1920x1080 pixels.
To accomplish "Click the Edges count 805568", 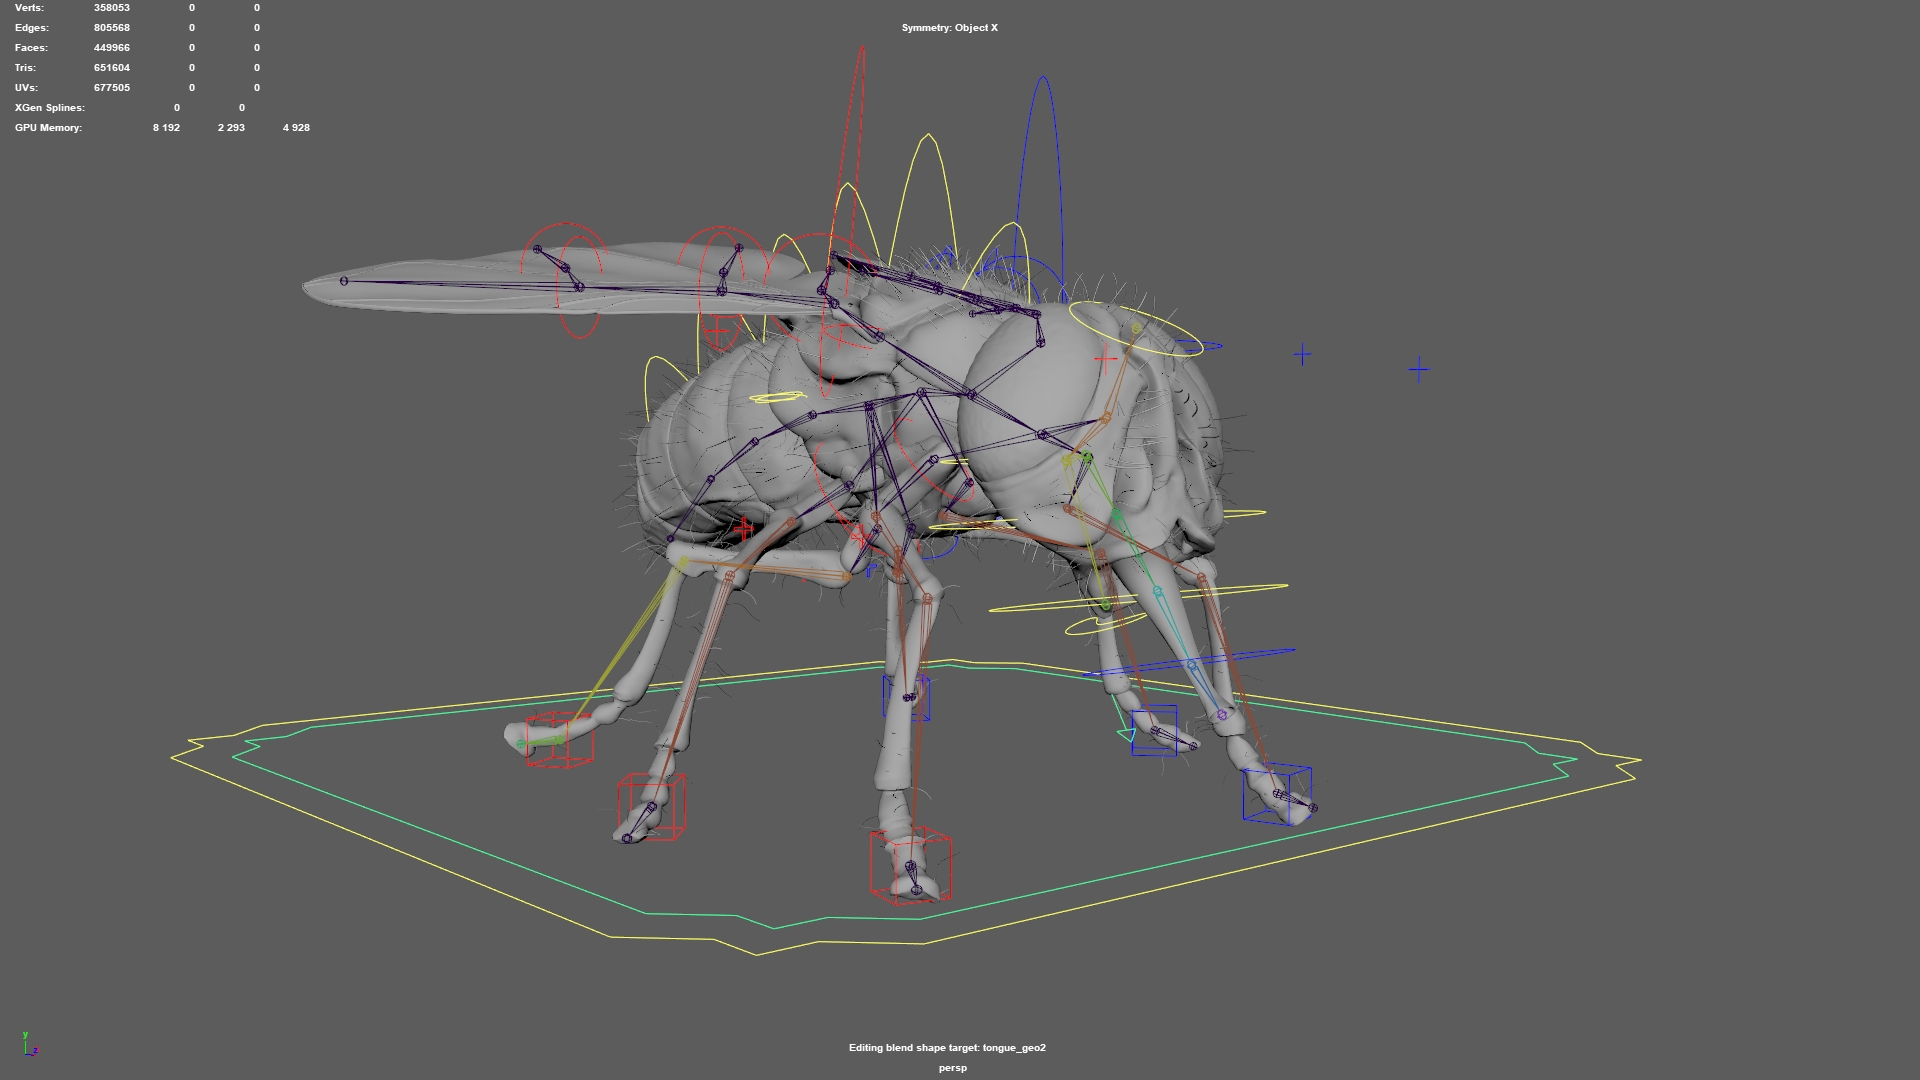I will (112, 28).
